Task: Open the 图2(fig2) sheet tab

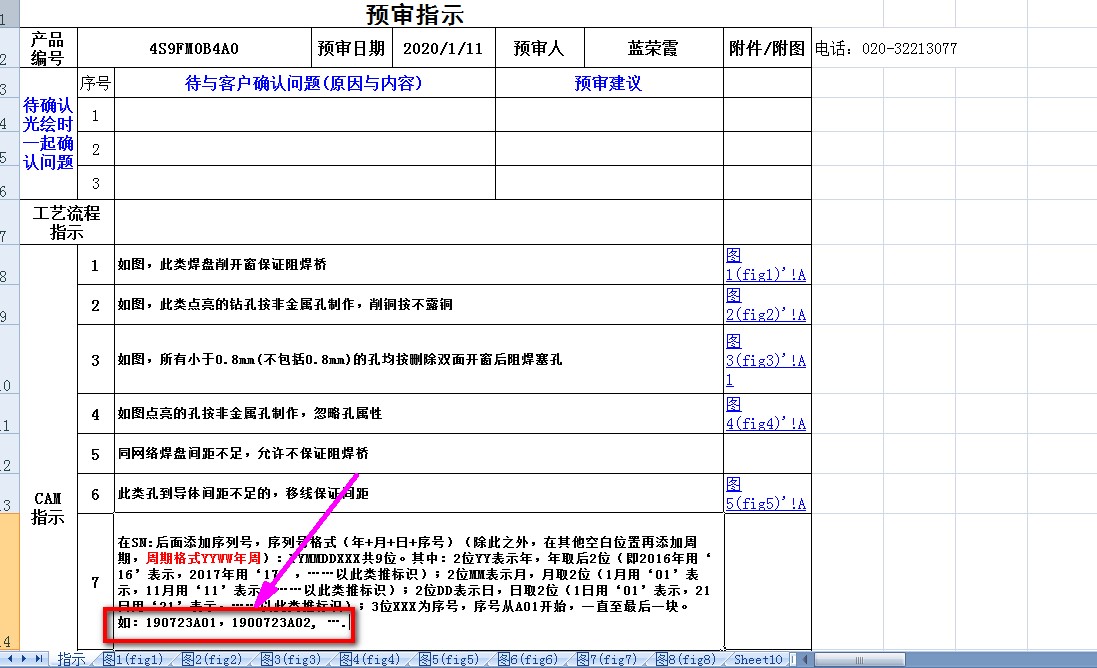Action: pyautogui.click(x=213, y=660)
